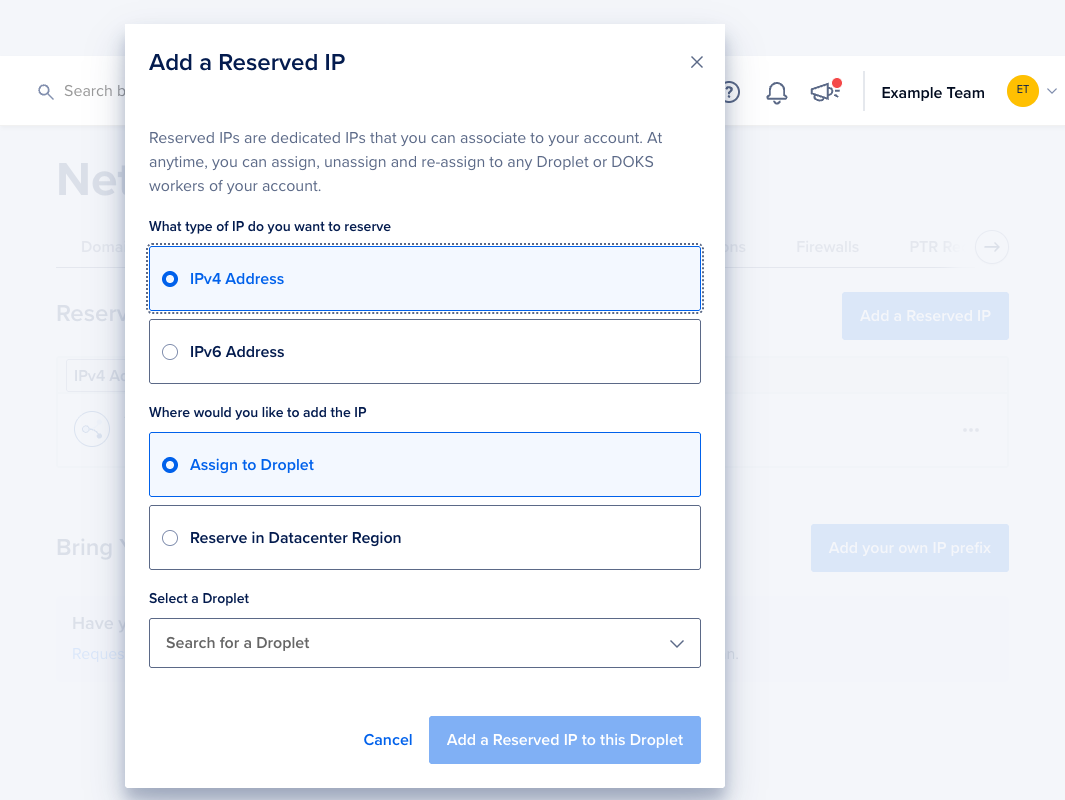Click background Add a Reserved IP button
Image resolution: width=1065 pixels, height=800 pixels.
click(x=925, y=316)
